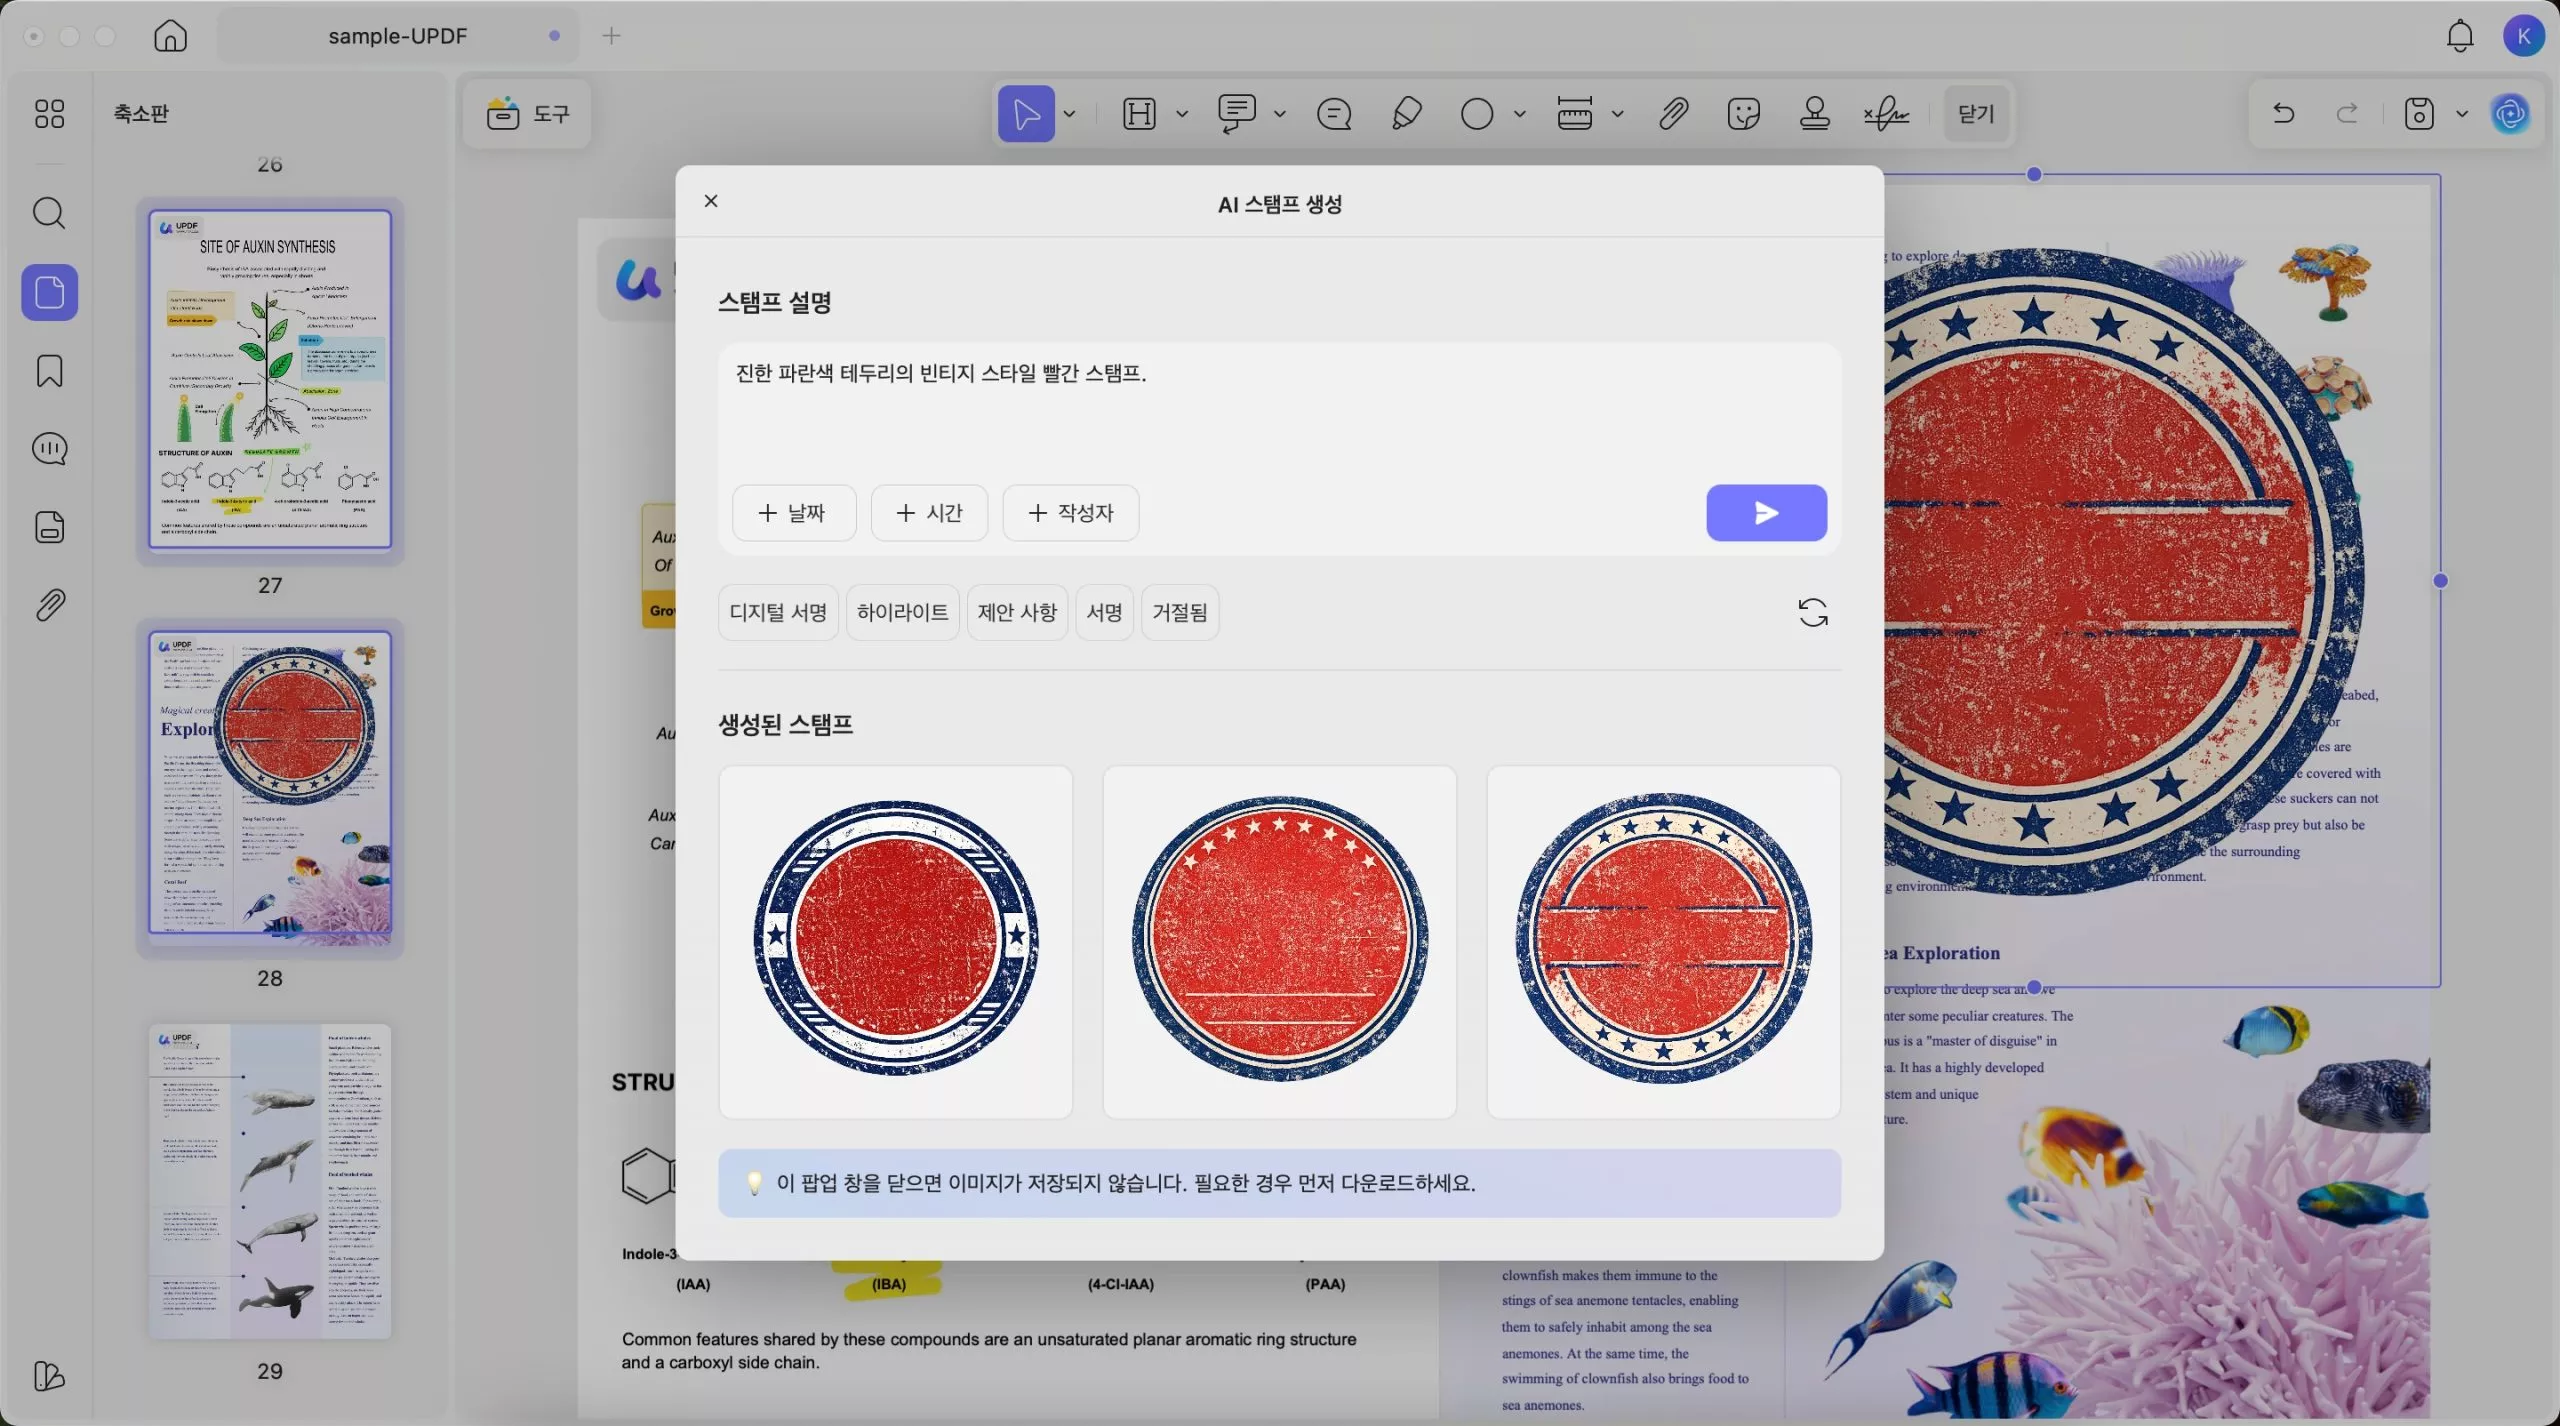Open the 도구 tools menu

coord(528,114)
